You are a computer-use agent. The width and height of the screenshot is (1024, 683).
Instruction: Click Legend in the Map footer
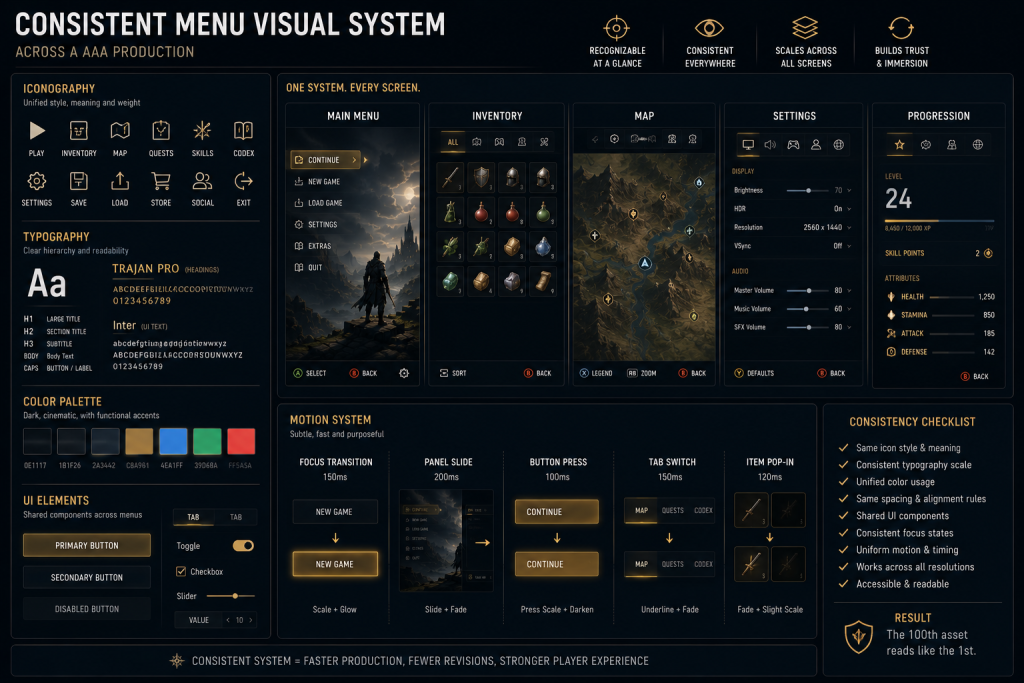pos(596,373)
